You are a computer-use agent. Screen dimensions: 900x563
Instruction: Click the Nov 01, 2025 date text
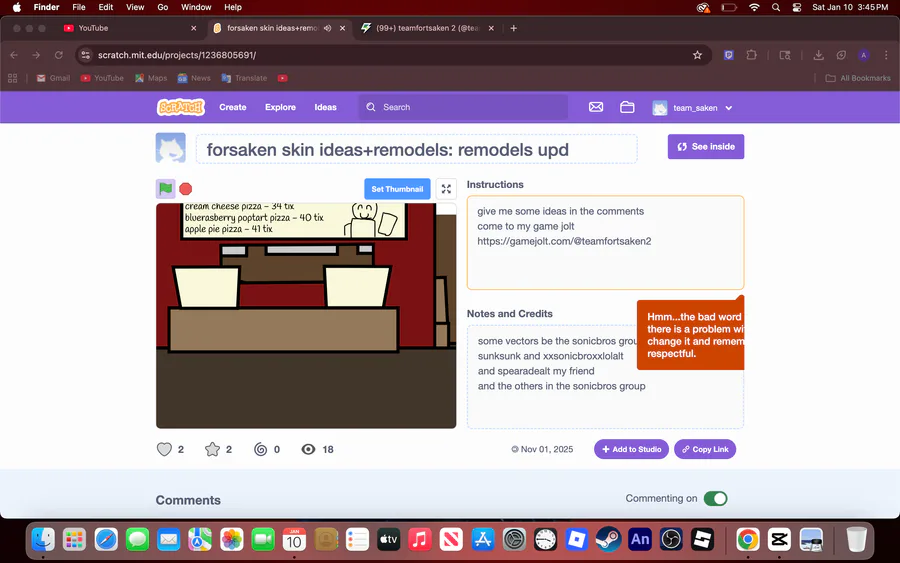(547, 449)
